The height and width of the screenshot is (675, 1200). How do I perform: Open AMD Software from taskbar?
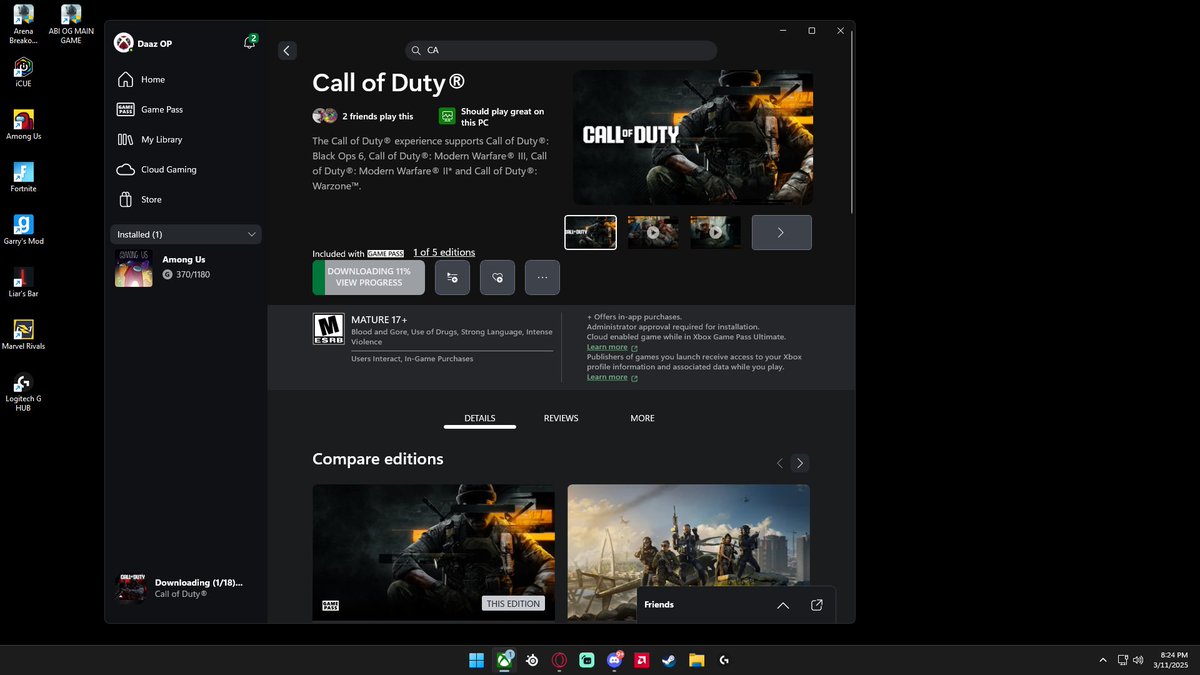pos(641,660)
